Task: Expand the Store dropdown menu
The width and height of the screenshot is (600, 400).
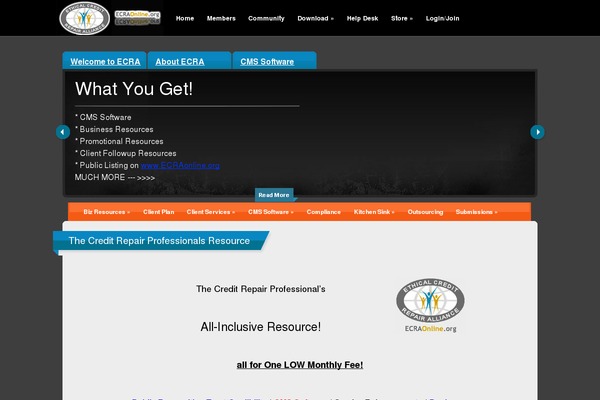Action: 402,18
